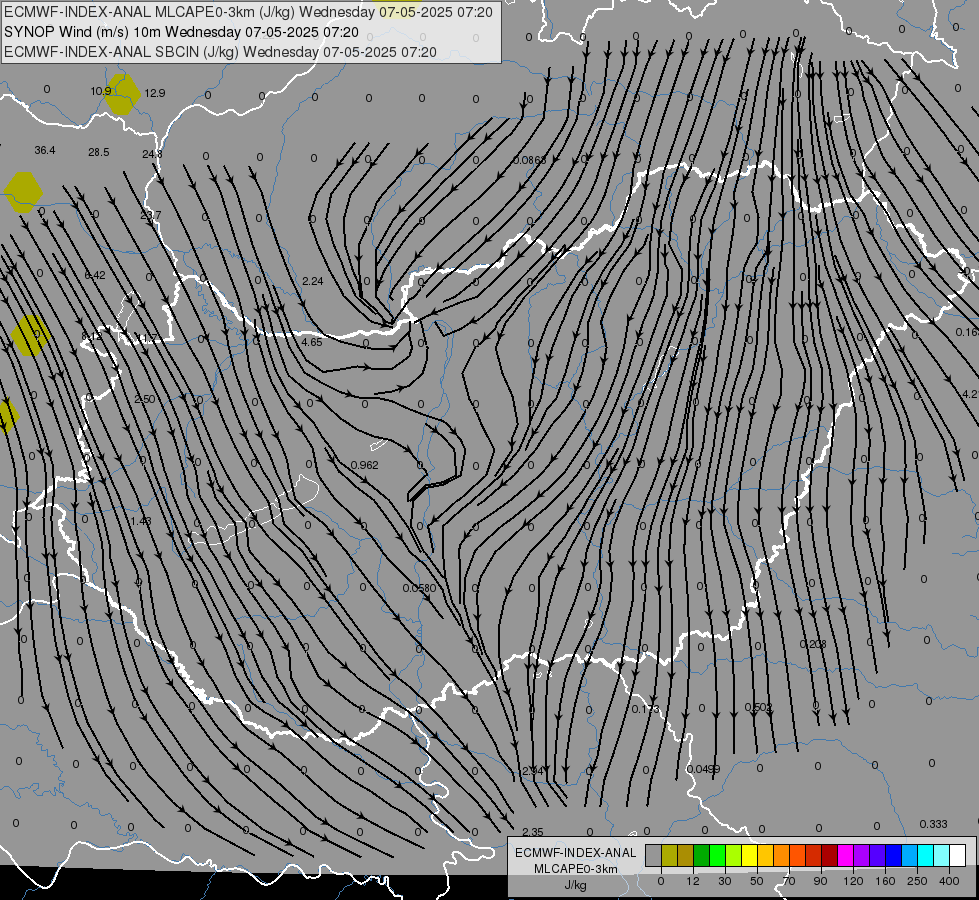Select the dark green legend swatch

pos(702,856)
